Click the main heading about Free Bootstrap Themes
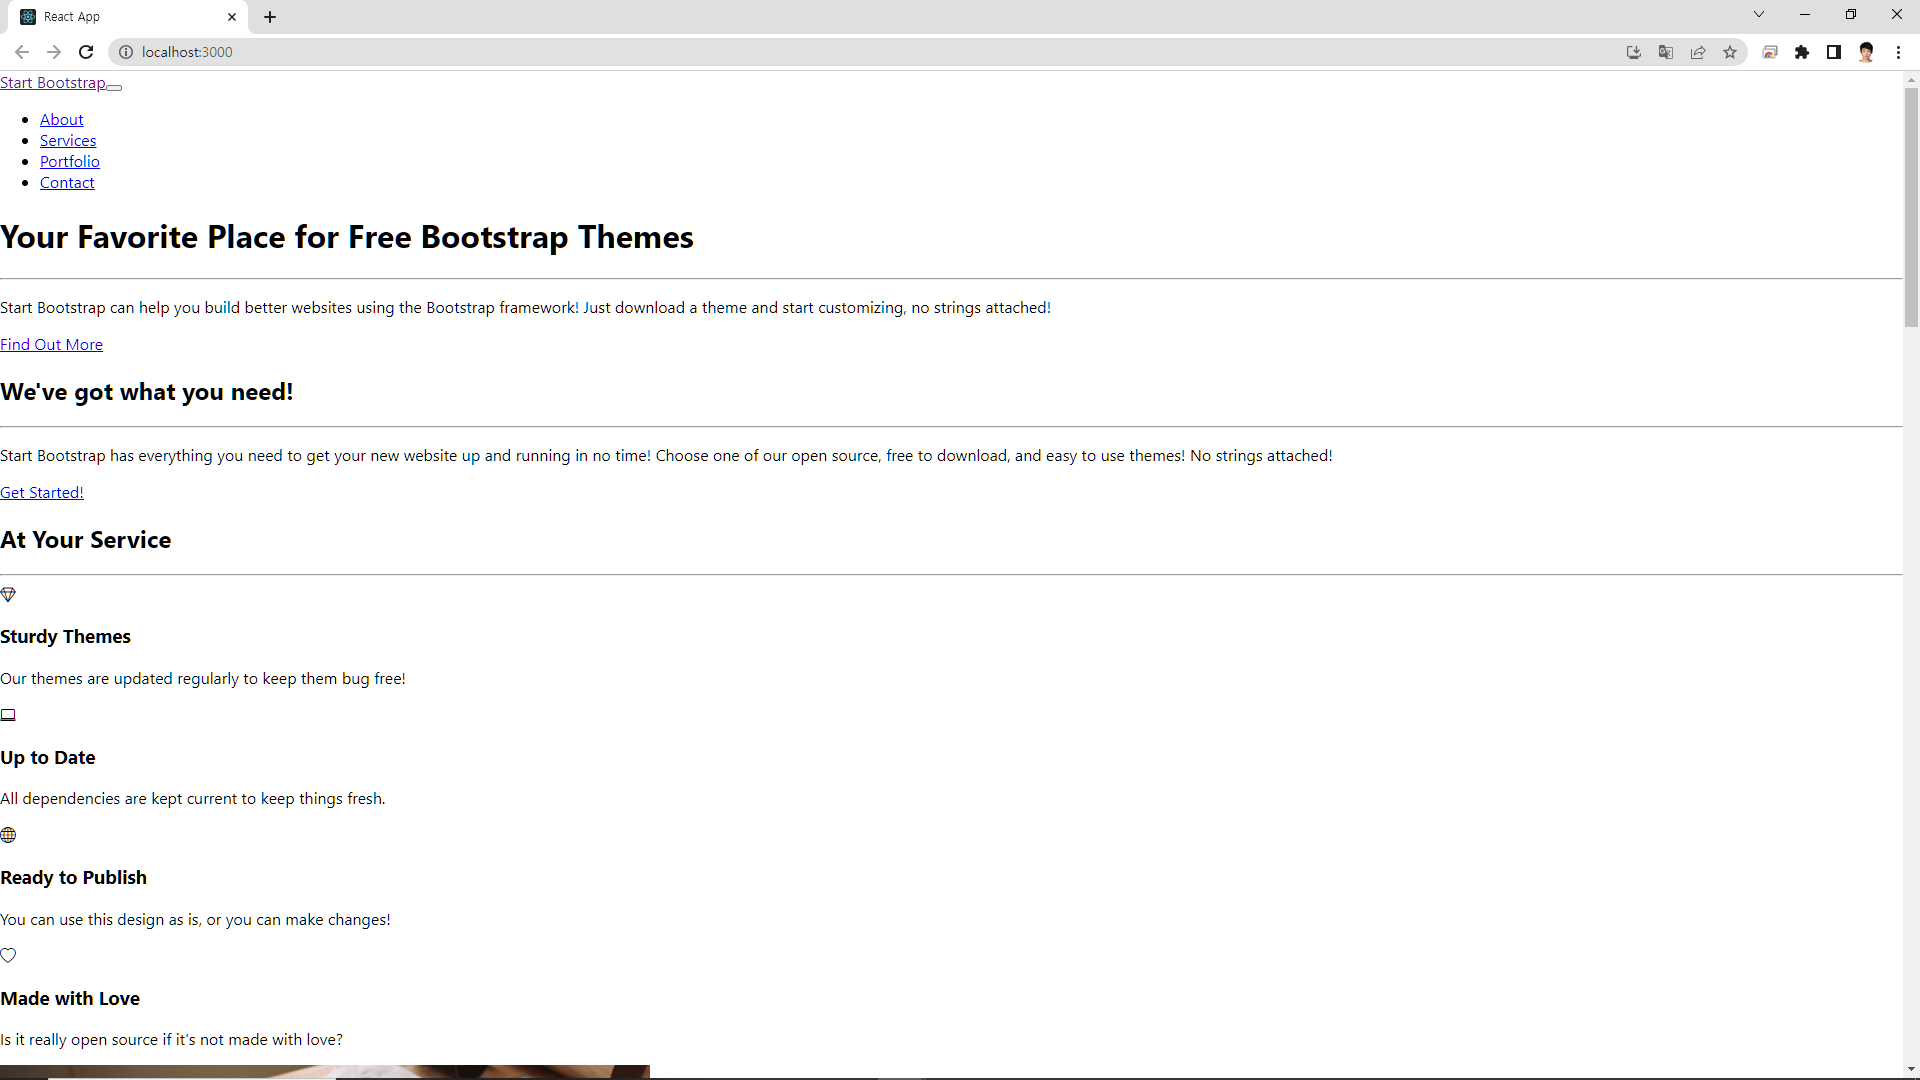 (347, 238)
